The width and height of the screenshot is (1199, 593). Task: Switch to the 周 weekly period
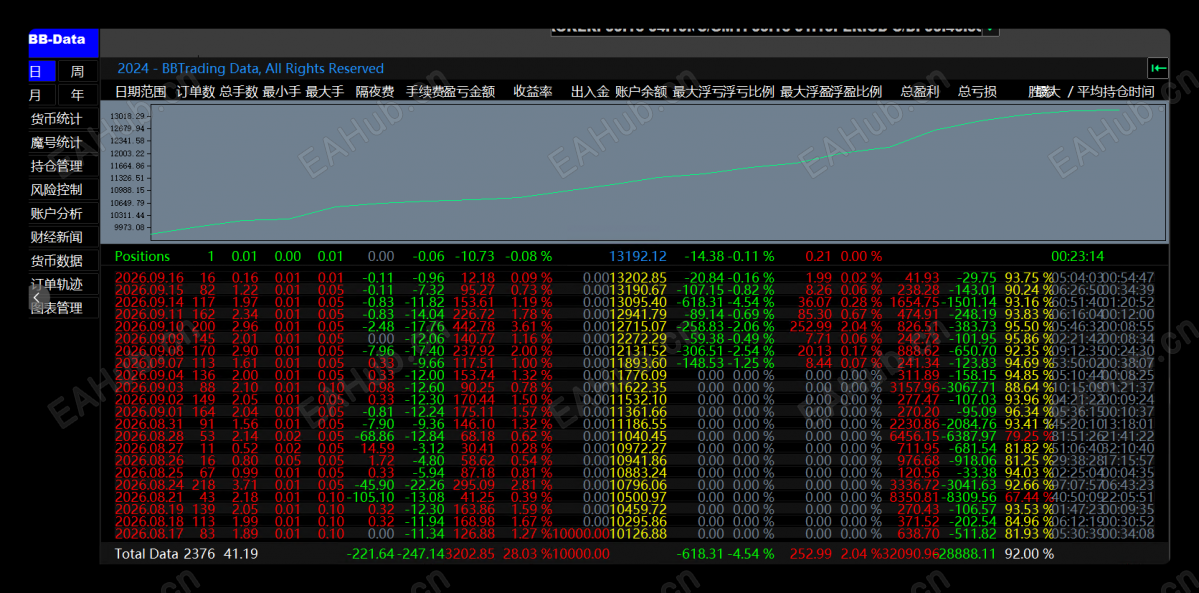78,71
